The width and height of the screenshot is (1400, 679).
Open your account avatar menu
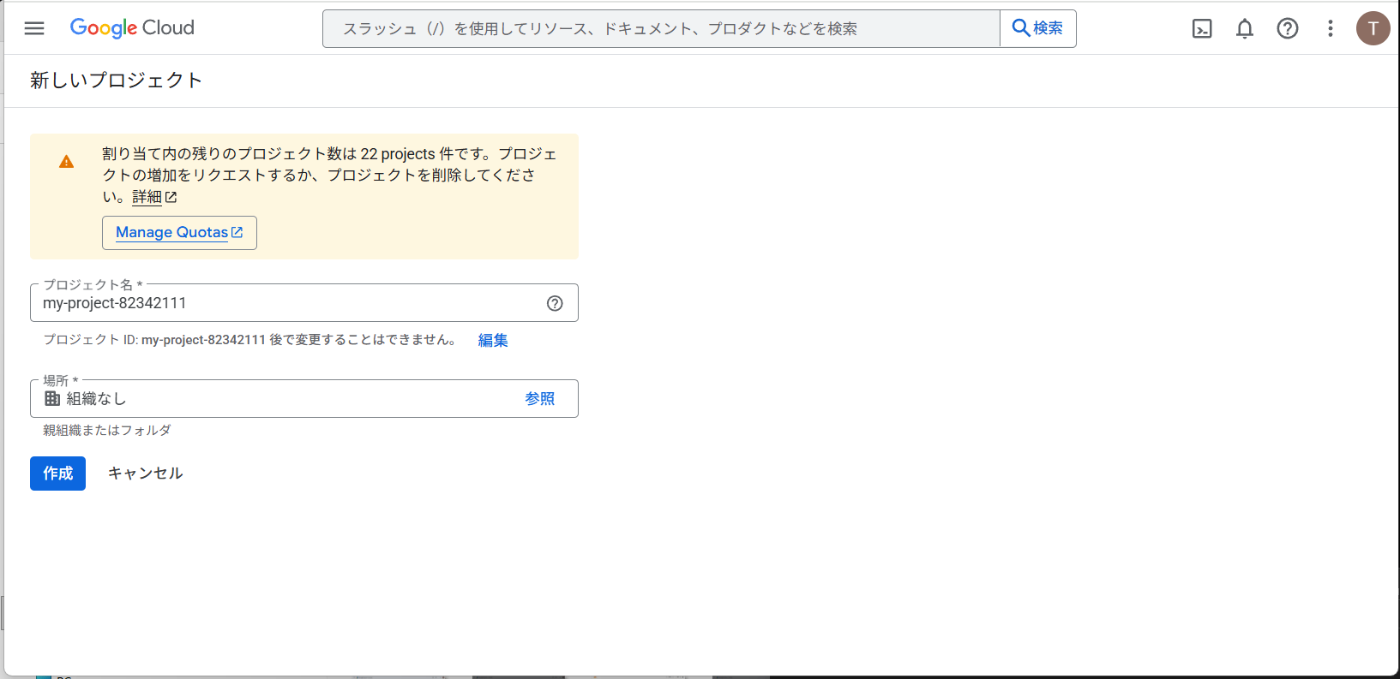pyautogui.click(x=1373, y=28)
